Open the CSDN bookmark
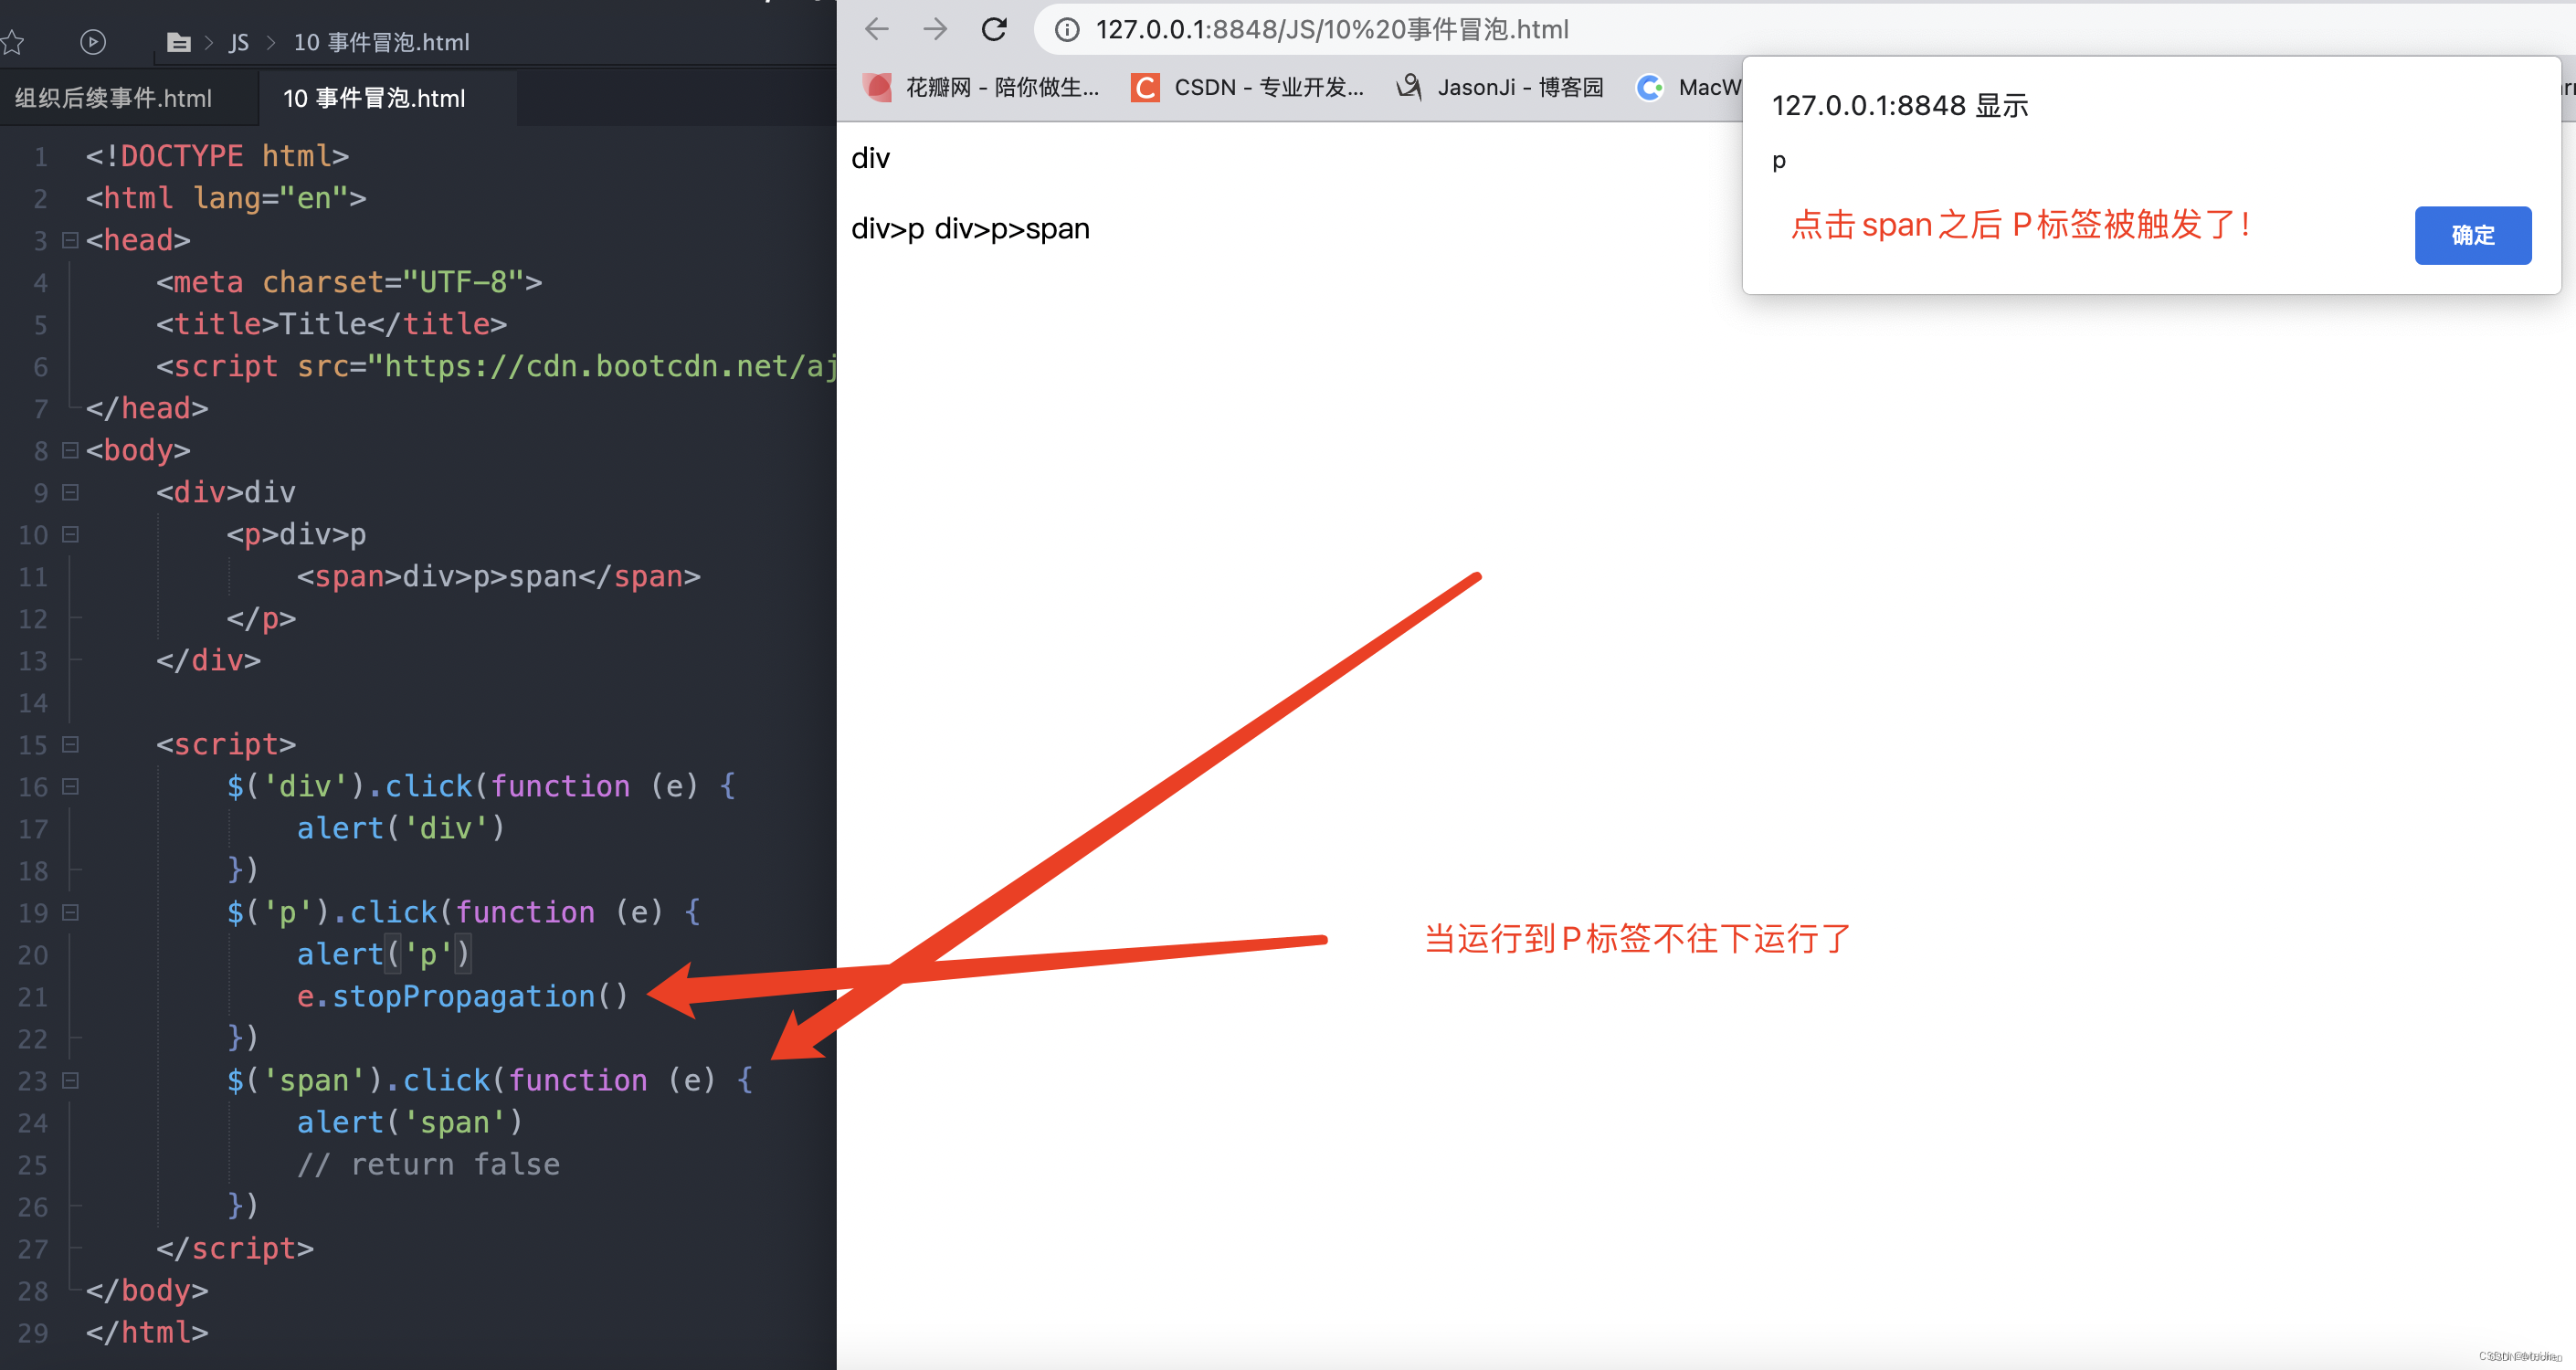Image resolution: width=2576 pixels, height=1370 pixels. [1247, 88]
